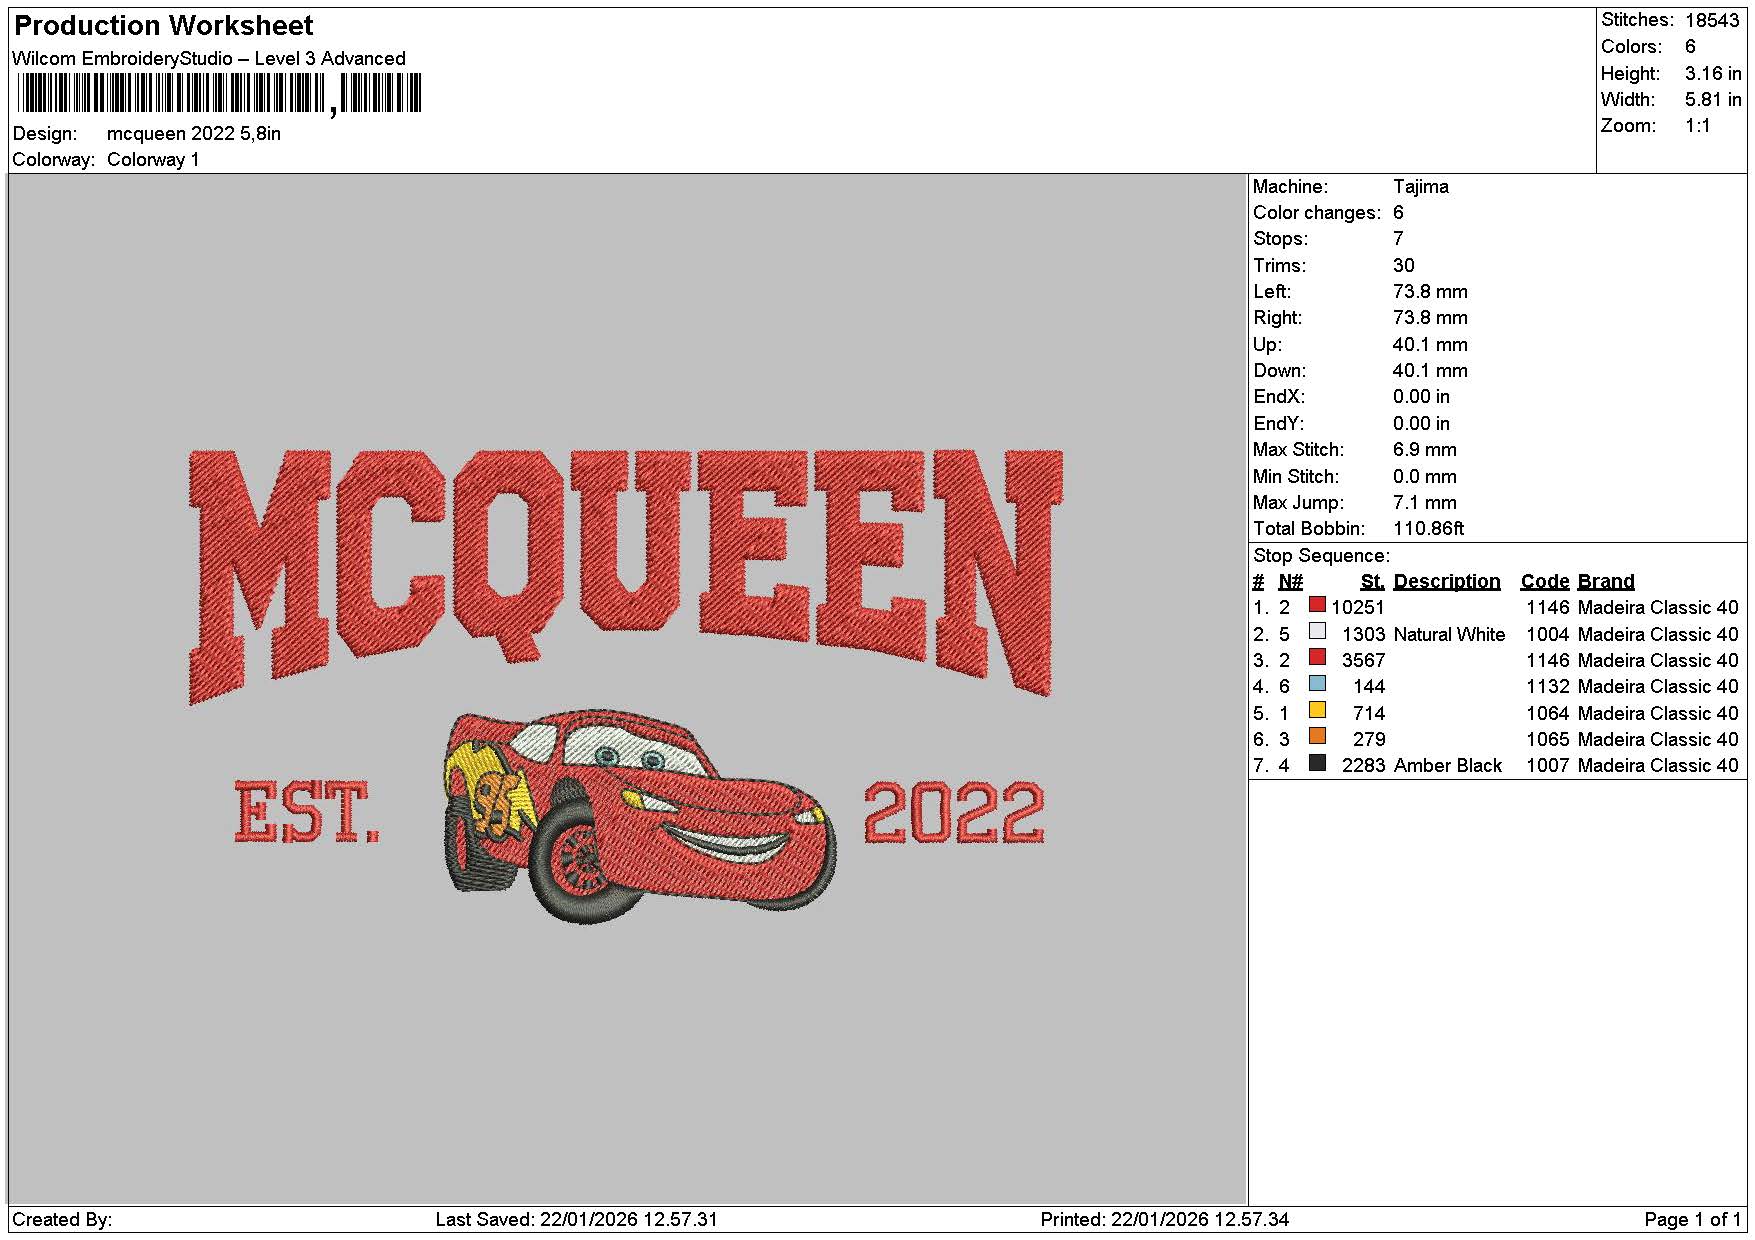Click the Left value 73.8 mm
1755x1240 pixels.
click(1430, 292)
